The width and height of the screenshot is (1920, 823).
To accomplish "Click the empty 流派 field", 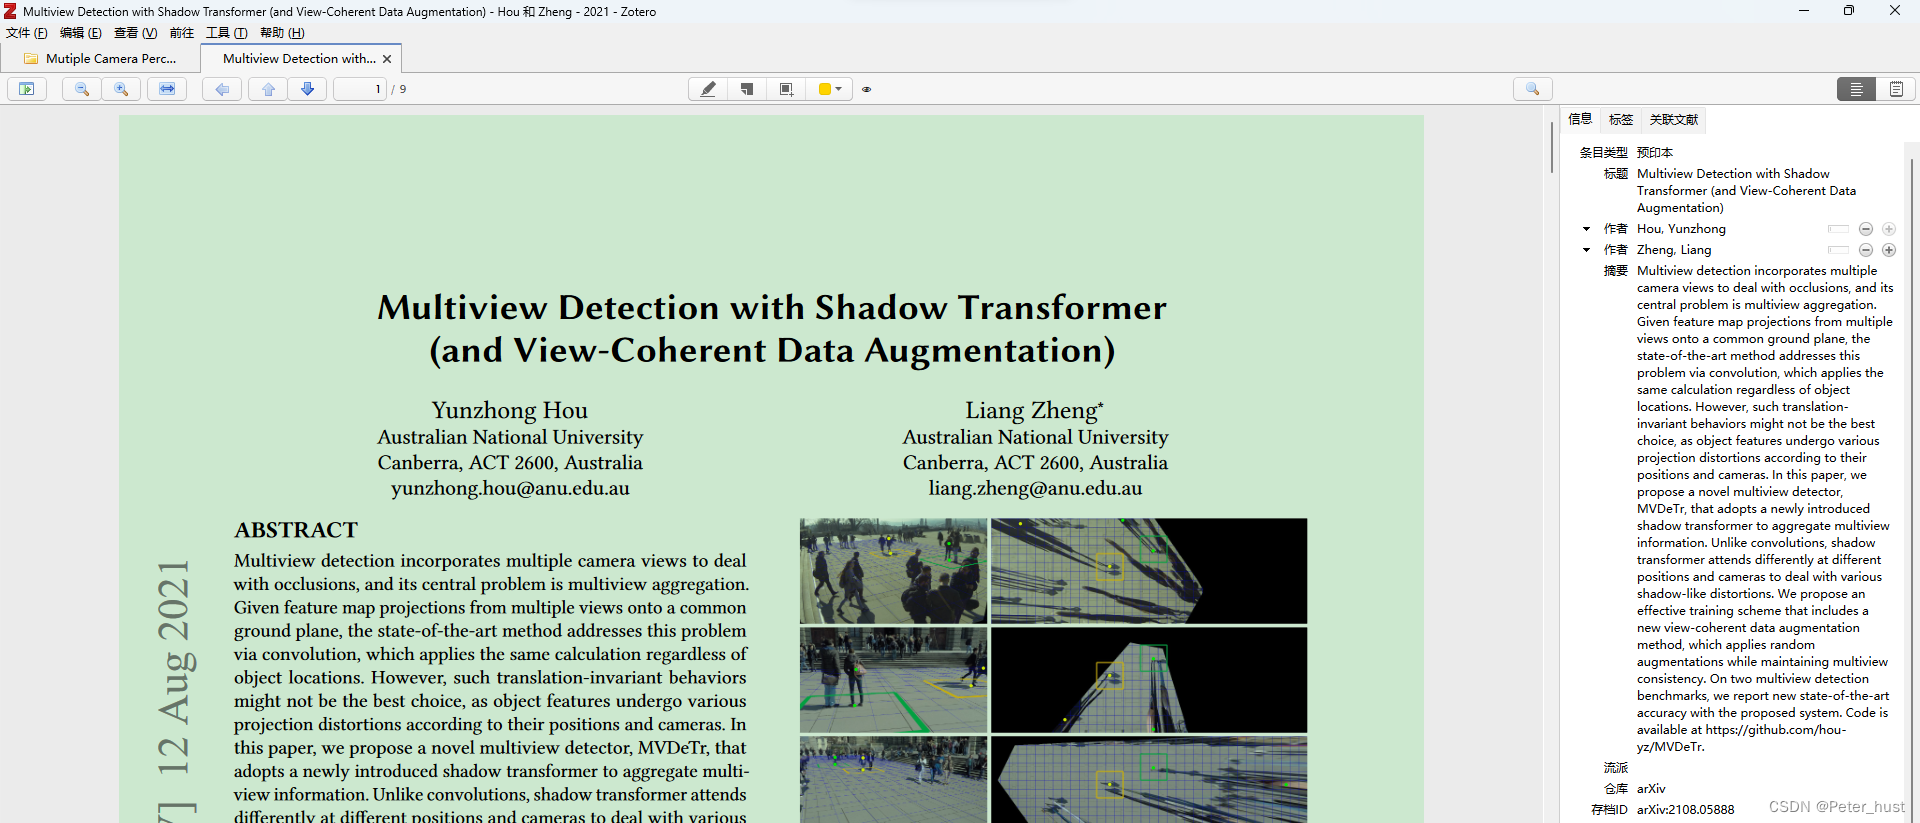I will click(x=1765, y=768).
